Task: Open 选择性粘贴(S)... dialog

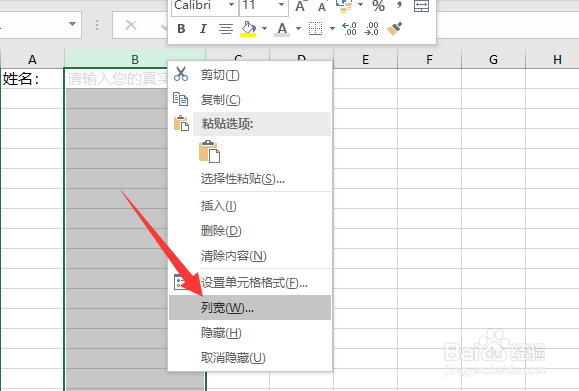Action: (250, 179)
